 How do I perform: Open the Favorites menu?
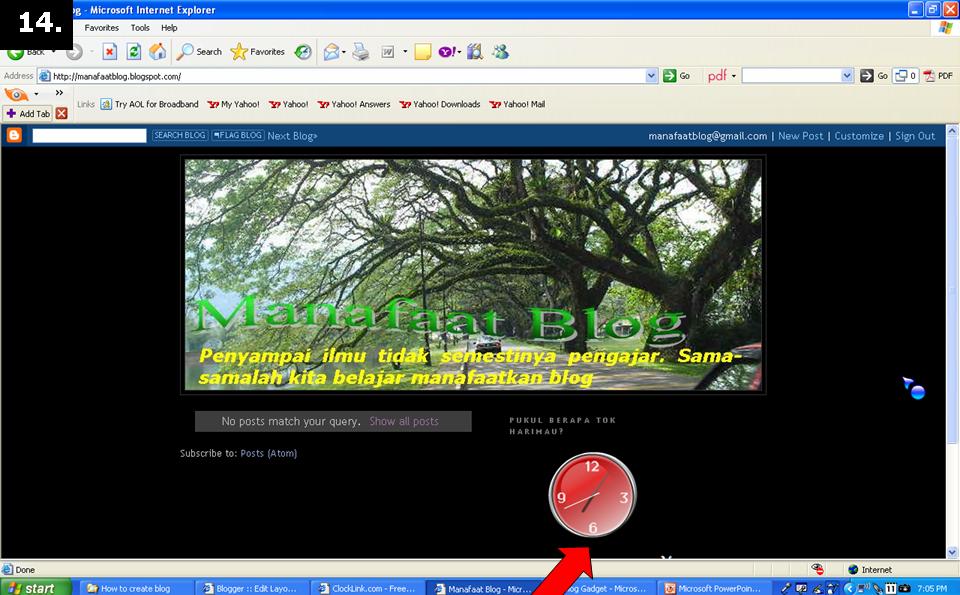[102, 28]
